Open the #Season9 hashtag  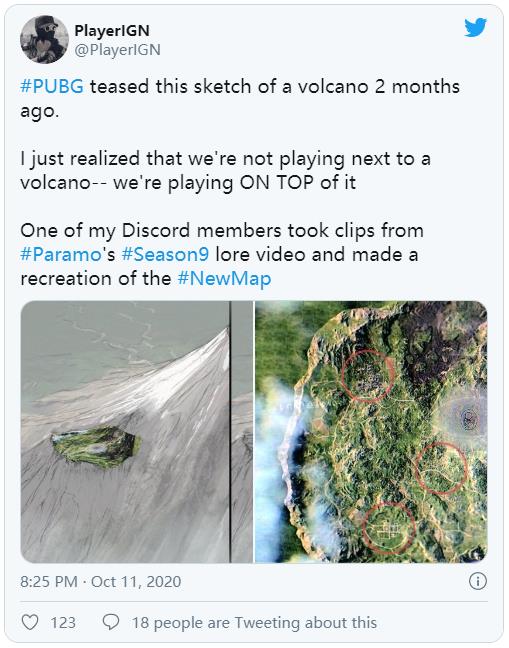click(165, 255)
